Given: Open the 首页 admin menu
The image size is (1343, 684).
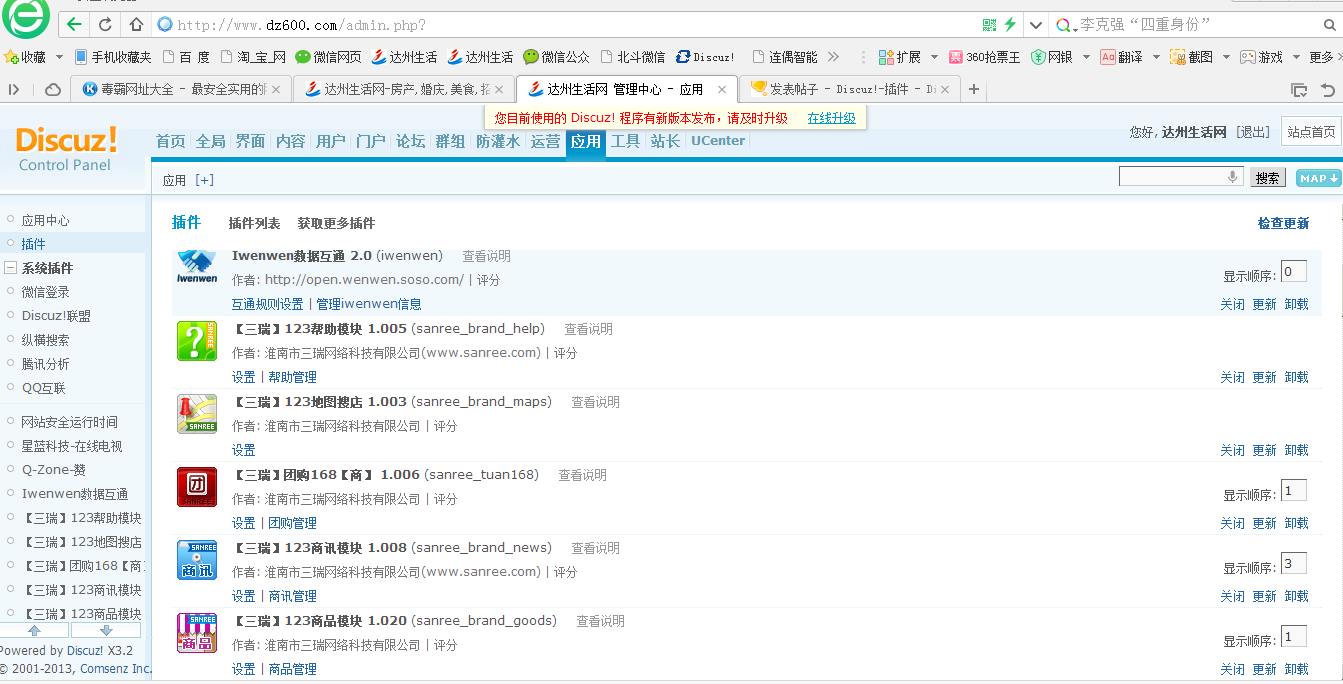Looking at the screenshot, I should coord(170,141).
